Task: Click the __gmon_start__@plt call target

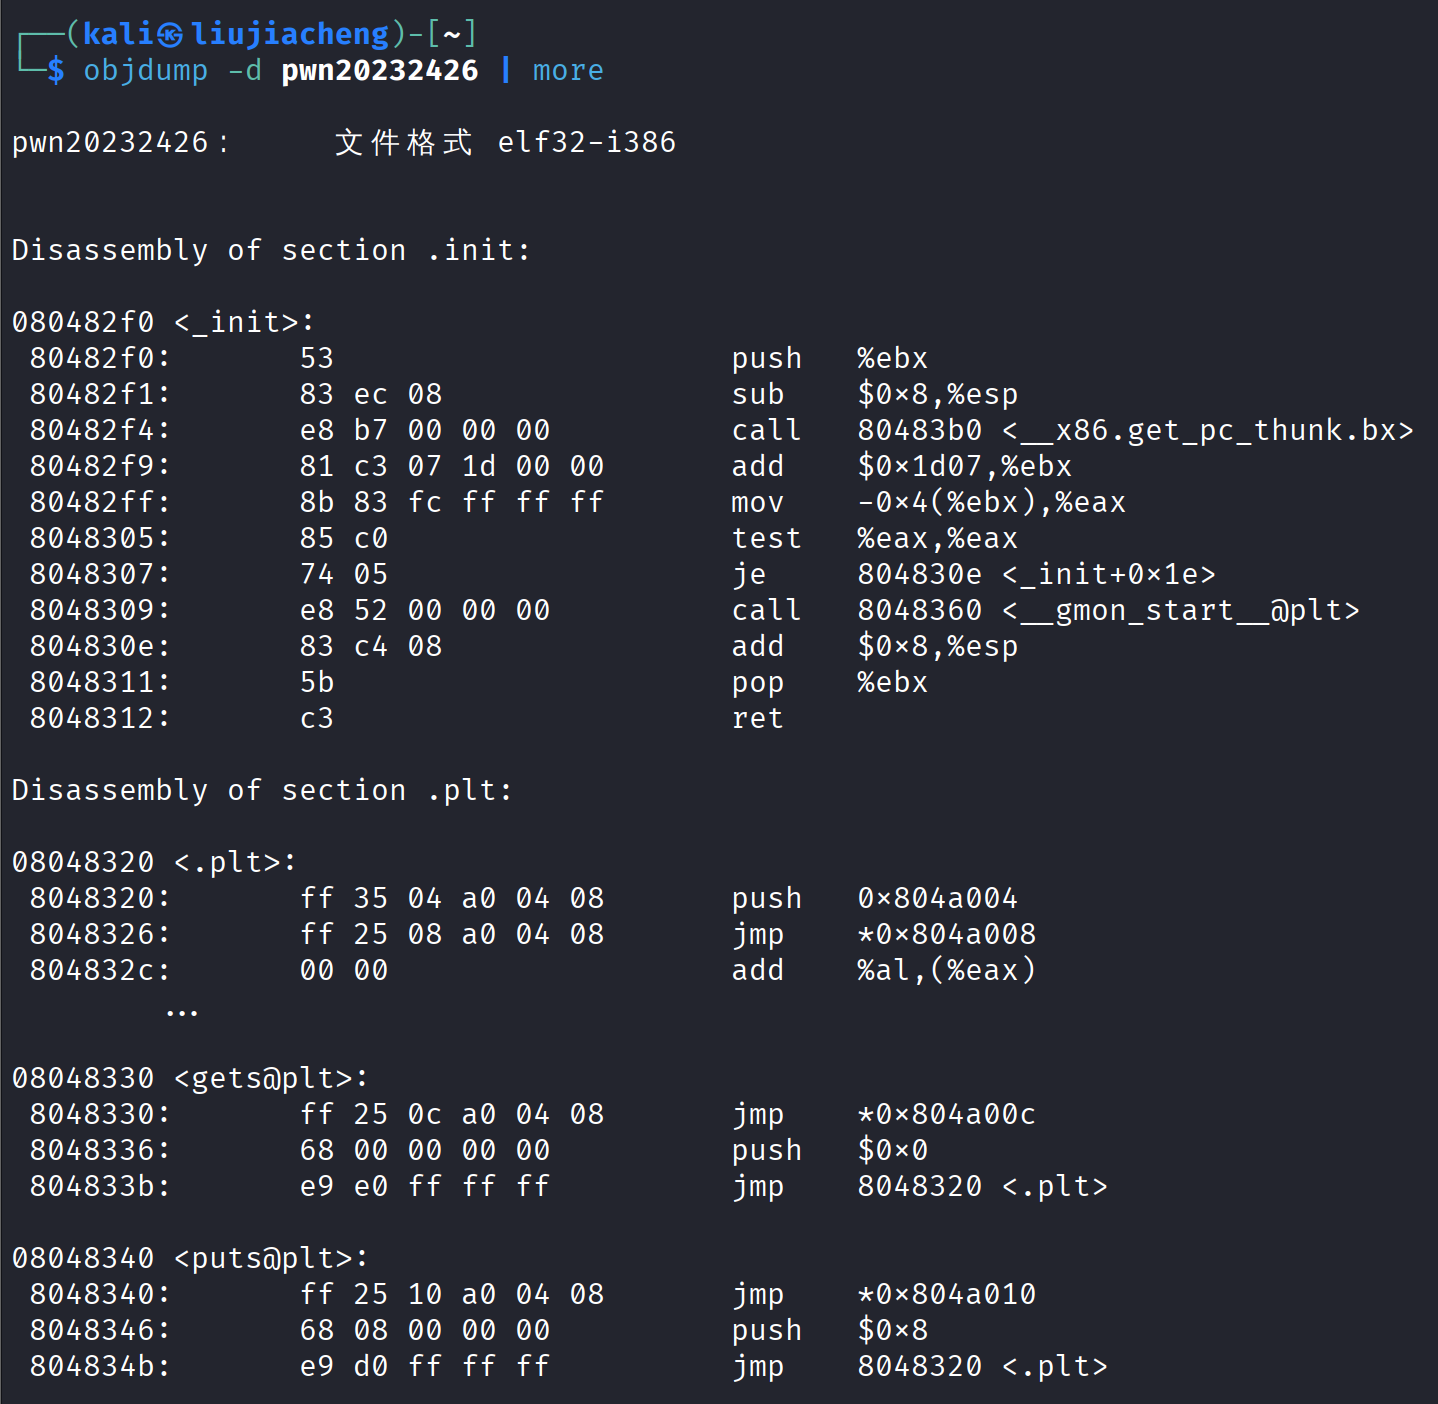Action: pos(1181,610)
